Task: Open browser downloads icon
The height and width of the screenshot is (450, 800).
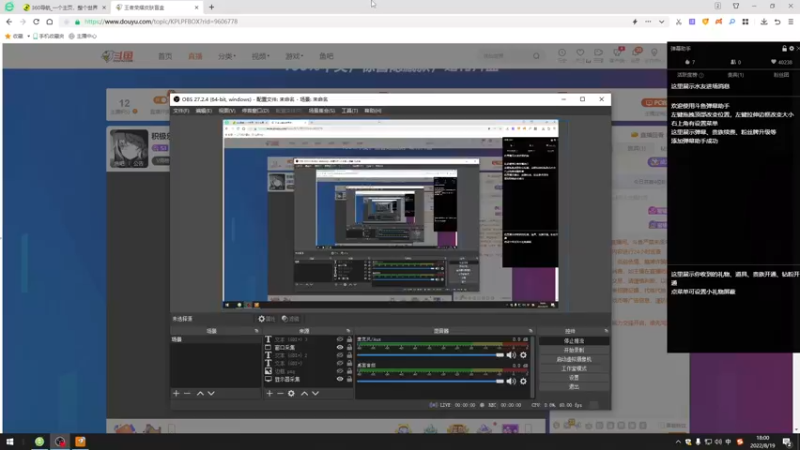Action: click(x=764, y=22)
